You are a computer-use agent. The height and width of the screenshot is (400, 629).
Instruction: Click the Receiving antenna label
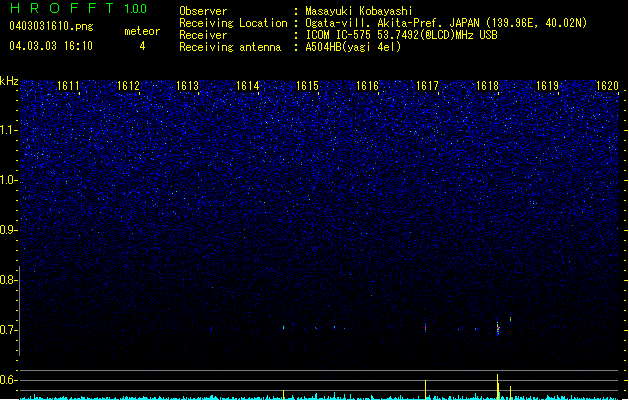point(230,47)
